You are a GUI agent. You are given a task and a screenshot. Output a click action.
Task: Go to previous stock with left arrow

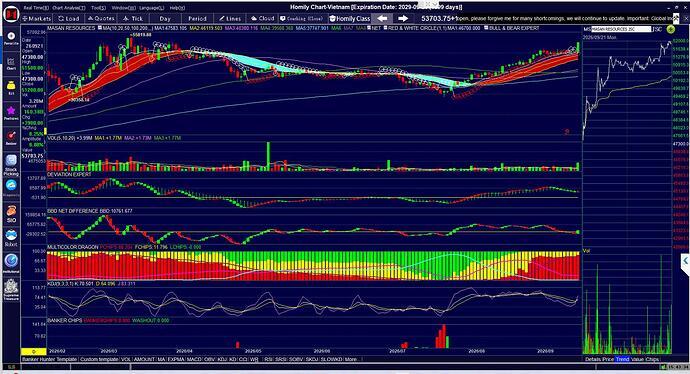(382, 18)
